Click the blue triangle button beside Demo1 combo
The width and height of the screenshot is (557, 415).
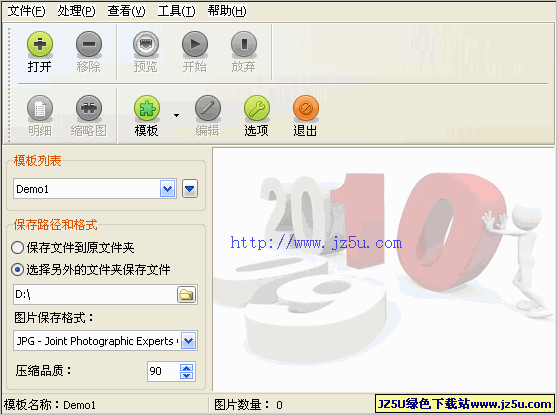(190, 189)
